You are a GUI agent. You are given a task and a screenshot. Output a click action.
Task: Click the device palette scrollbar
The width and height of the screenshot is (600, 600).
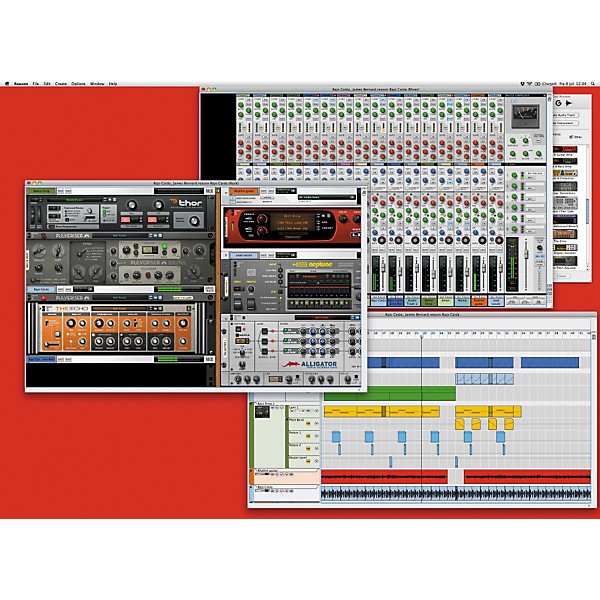(x=589, y=209)
